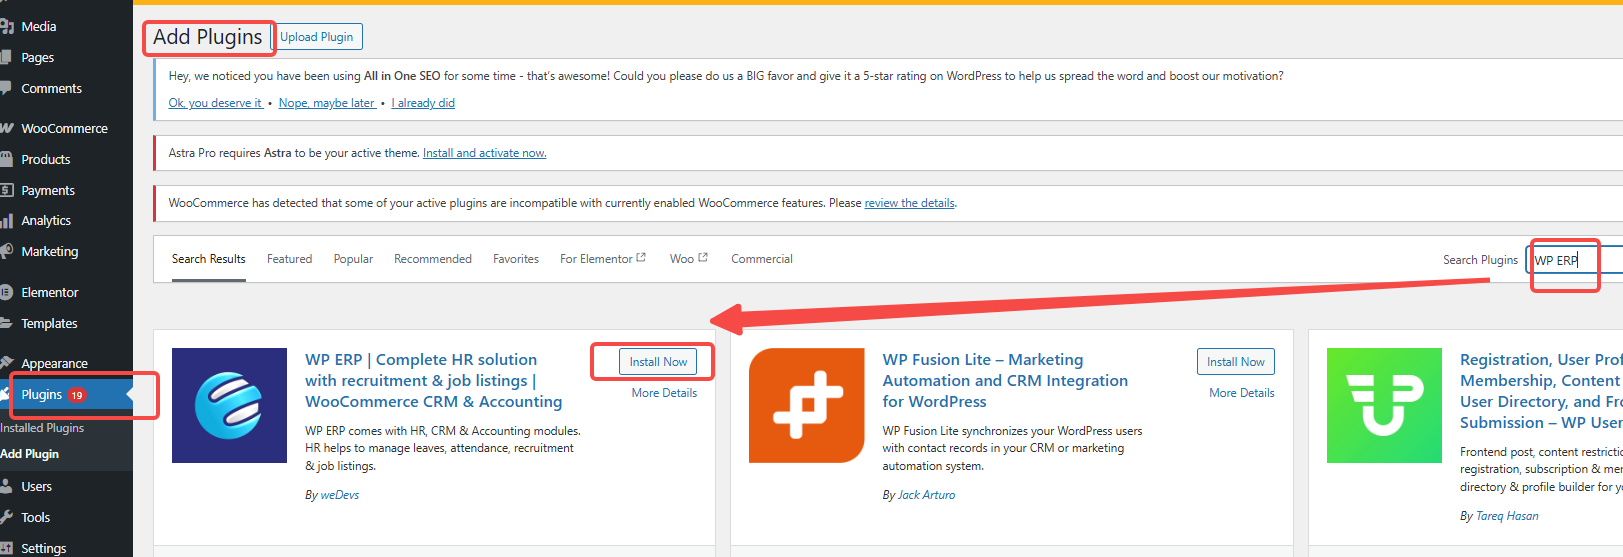Screen dimensions: 1623x557
Task: Open Tareq Hasan author link
Action: [1507, 516]
